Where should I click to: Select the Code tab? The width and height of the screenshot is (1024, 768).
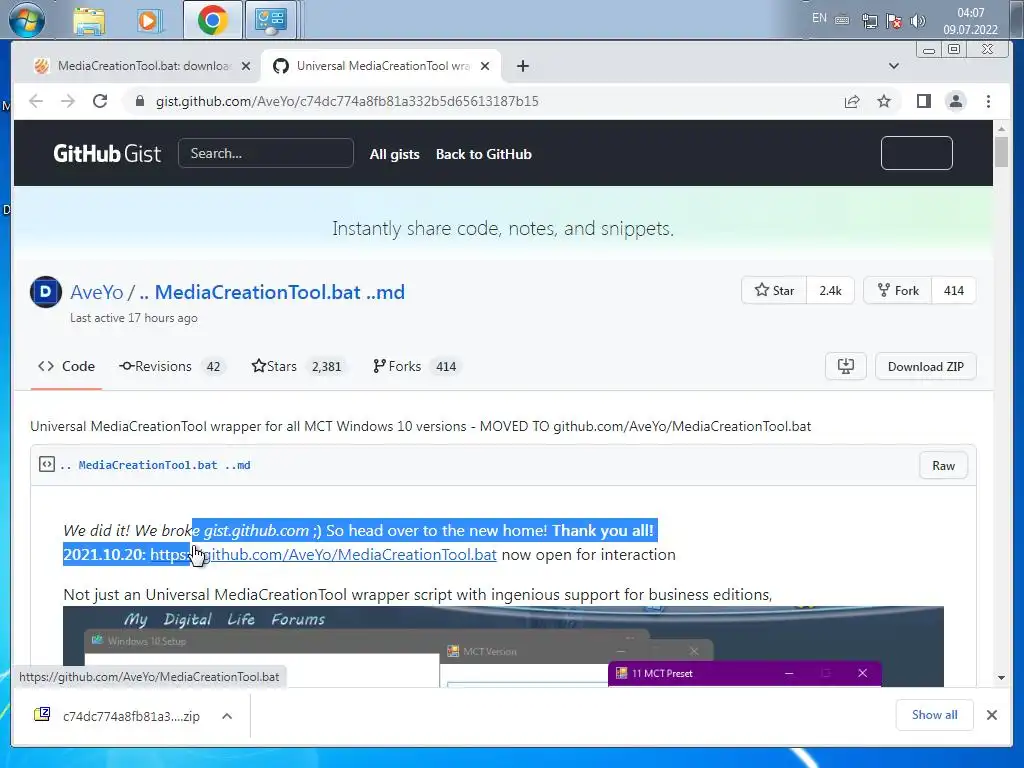[66, 366]
